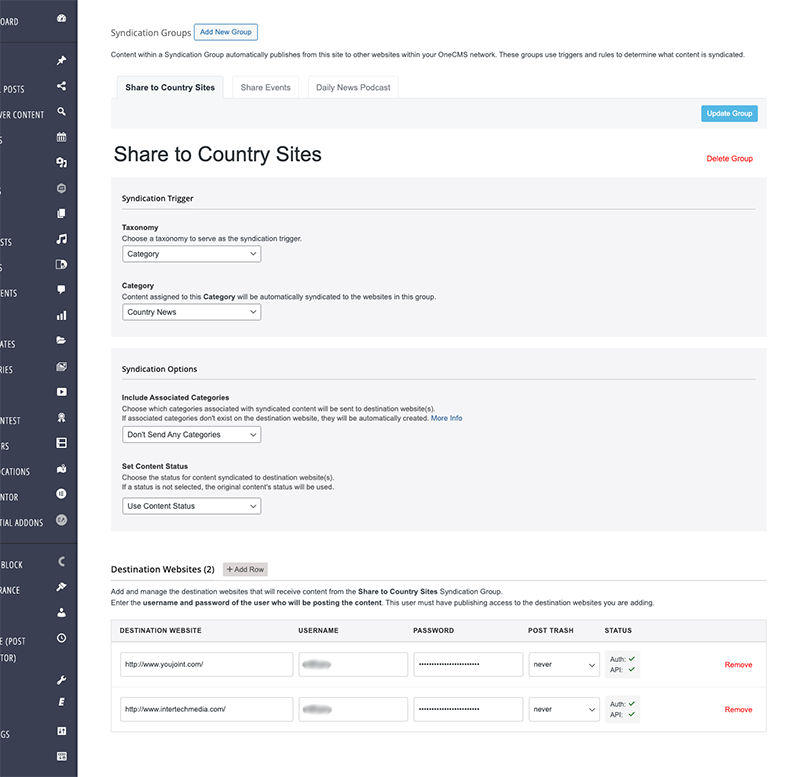Open the map Locations icon in sidebar
The width and height of the screenshot is (800, 777).
coord(61,468)
